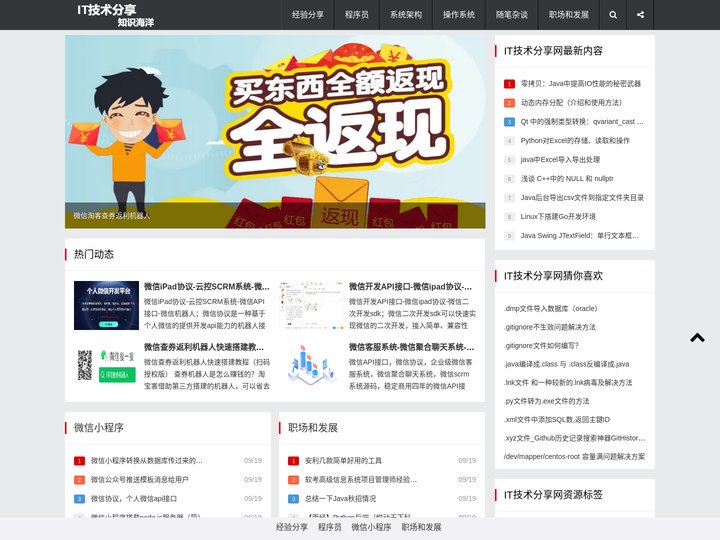
Task: Open recommended .xml文件中添加SQL数,返回主键ID
Action: 557,419
